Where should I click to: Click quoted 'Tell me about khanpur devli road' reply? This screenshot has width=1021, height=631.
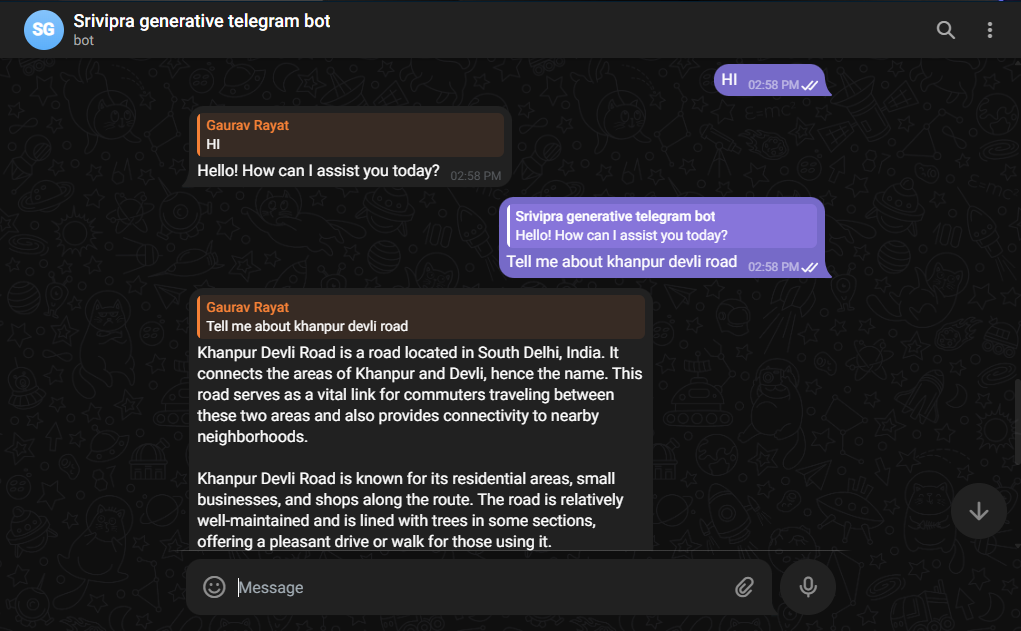point(421,316)
